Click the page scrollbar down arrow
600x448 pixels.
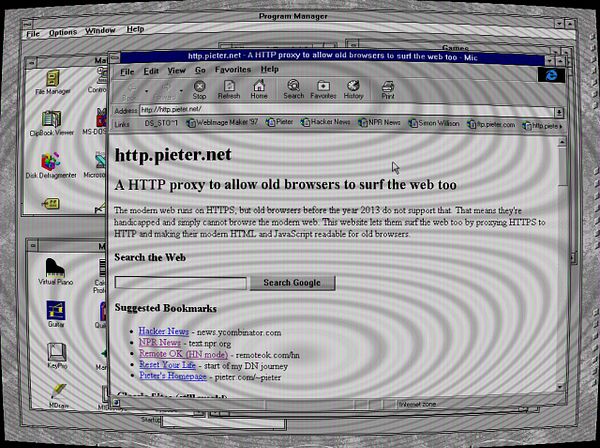pos(560,387)
